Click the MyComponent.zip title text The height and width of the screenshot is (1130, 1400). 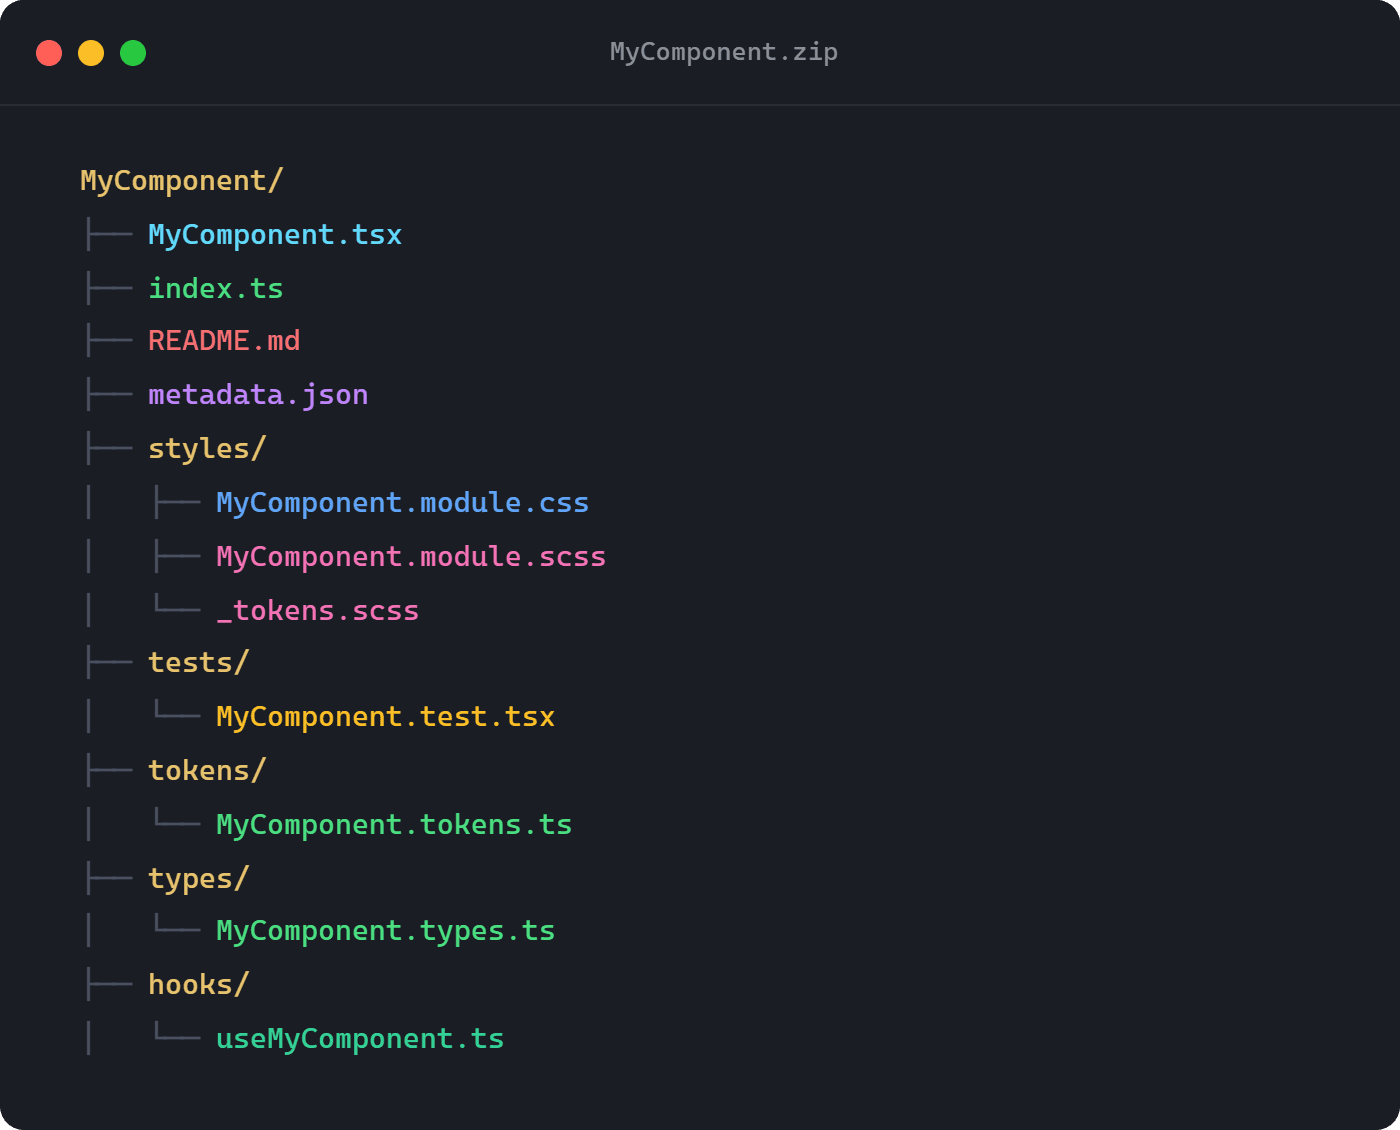click(x=723, y=51)
